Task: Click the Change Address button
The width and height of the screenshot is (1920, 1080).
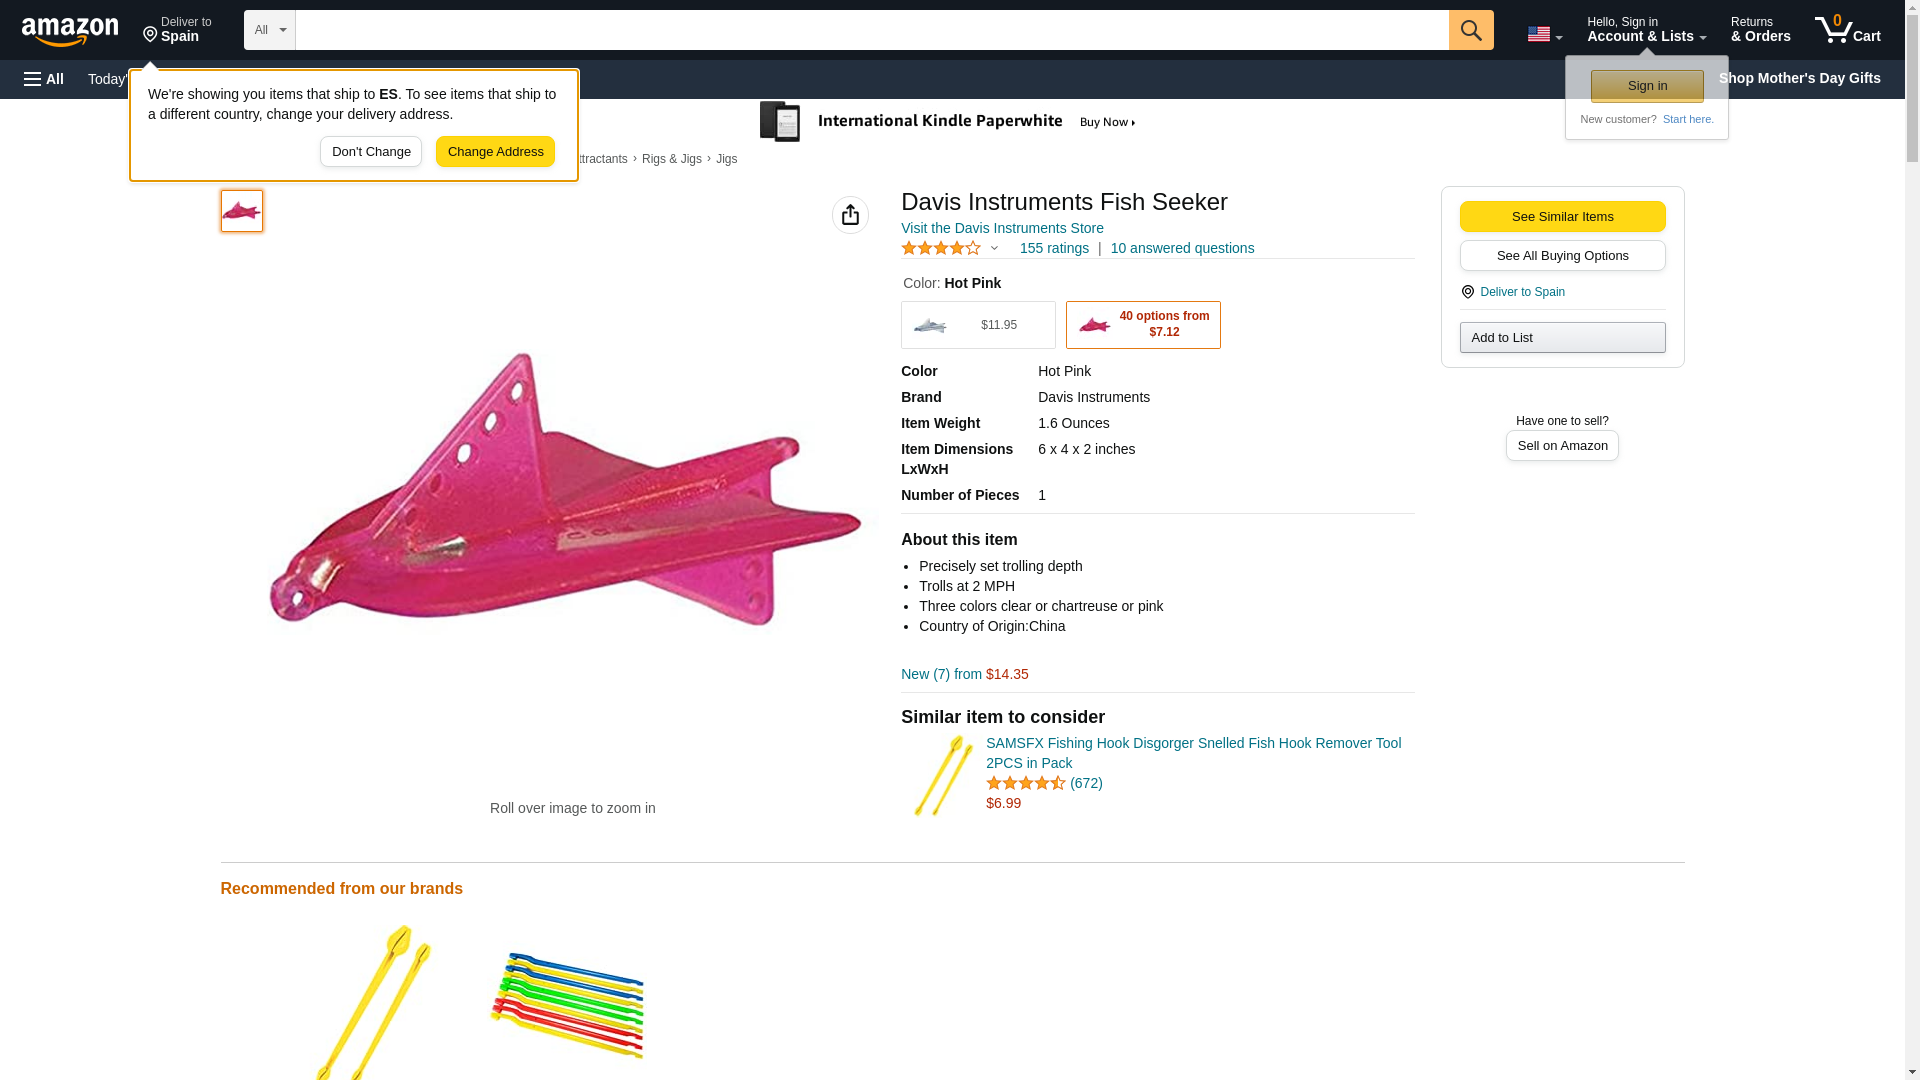Action: (495, 152)
